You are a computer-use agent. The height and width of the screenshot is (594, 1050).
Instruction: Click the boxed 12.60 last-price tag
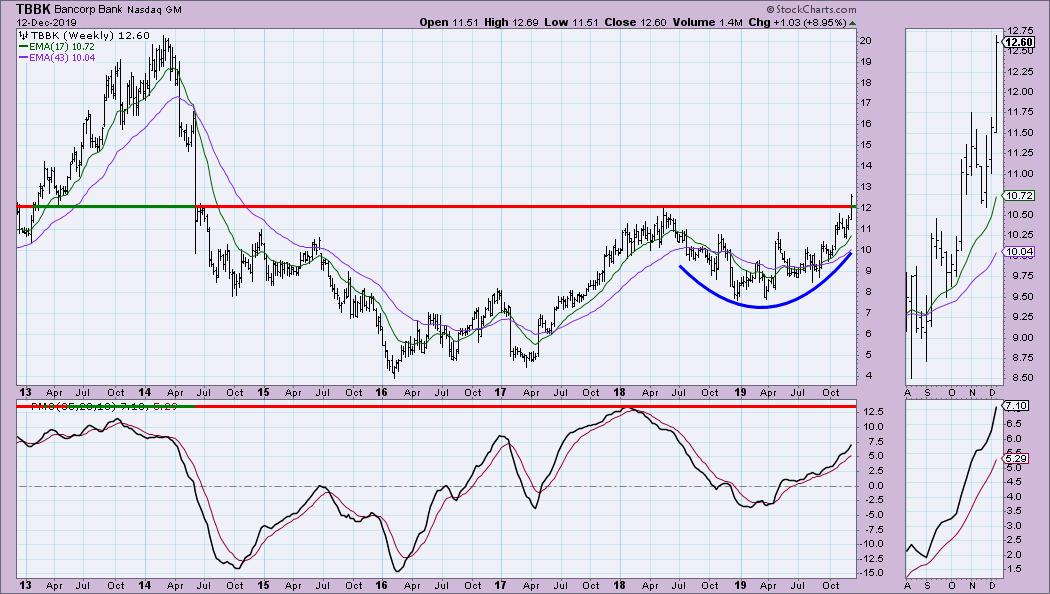point(1018,42)
